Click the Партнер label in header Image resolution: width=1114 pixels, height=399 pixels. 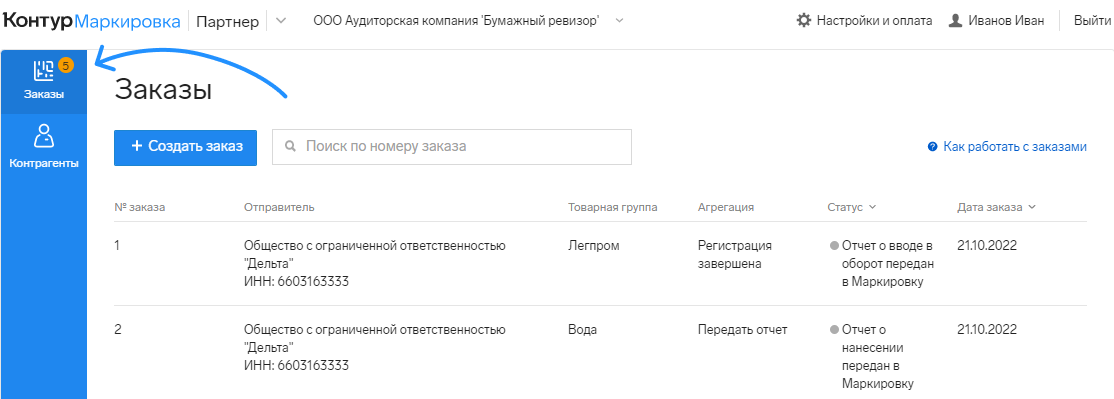pyautogui.click(x=227, y=21)
